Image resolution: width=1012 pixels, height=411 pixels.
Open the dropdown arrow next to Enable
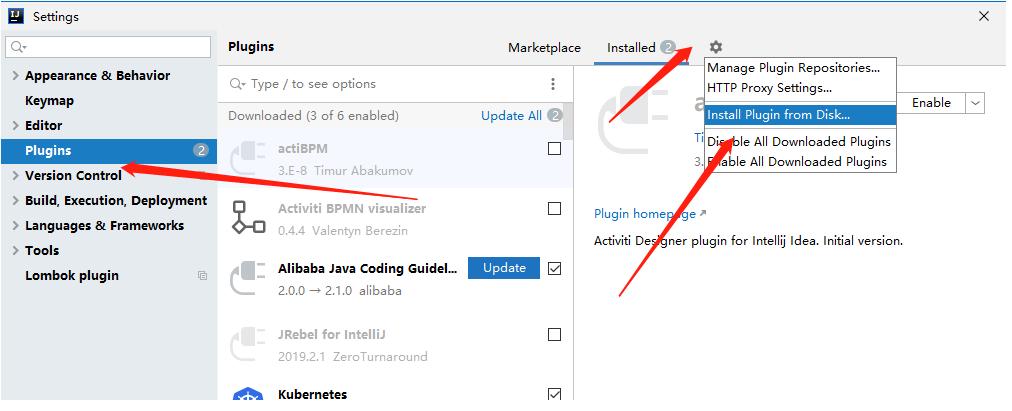[975, 102]
